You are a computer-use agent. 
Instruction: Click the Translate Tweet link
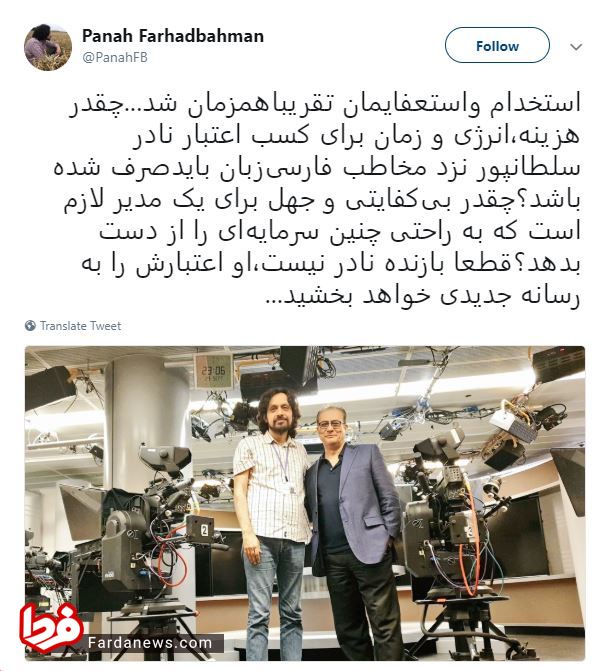pyautogui.click(x=80, y=326)
